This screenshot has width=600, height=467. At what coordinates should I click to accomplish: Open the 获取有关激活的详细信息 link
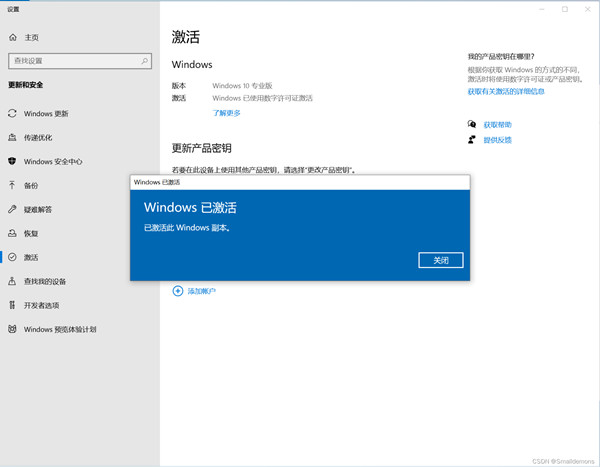[506, 91]
